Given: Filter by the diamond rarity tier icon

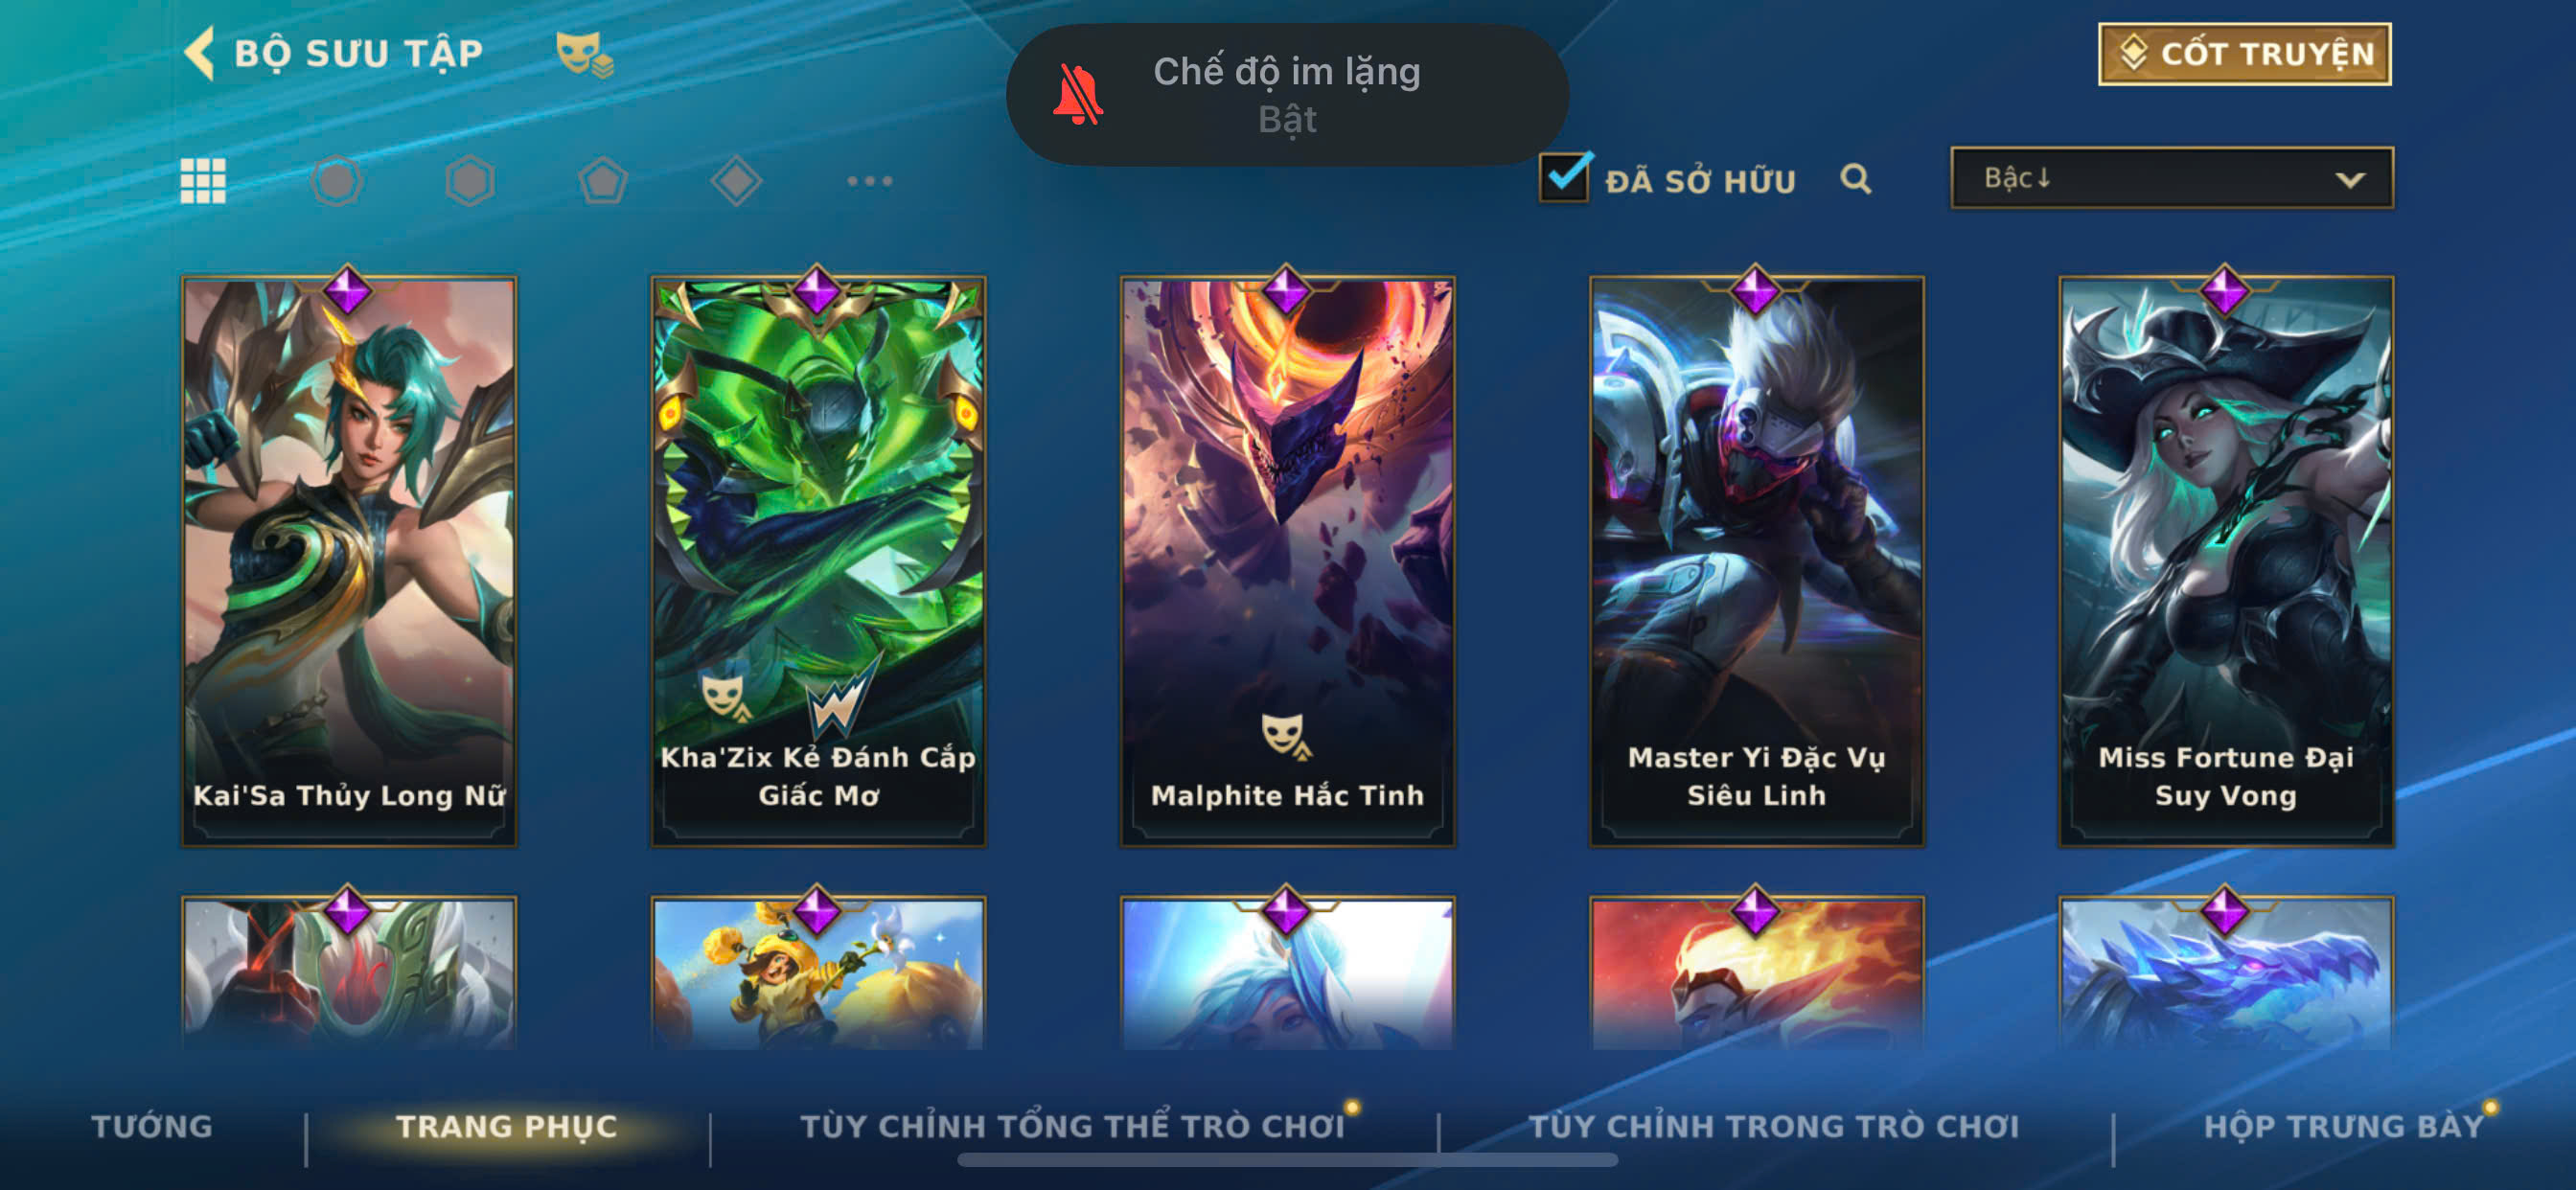Looking at the screenshot, I should [x=736, y=181].
